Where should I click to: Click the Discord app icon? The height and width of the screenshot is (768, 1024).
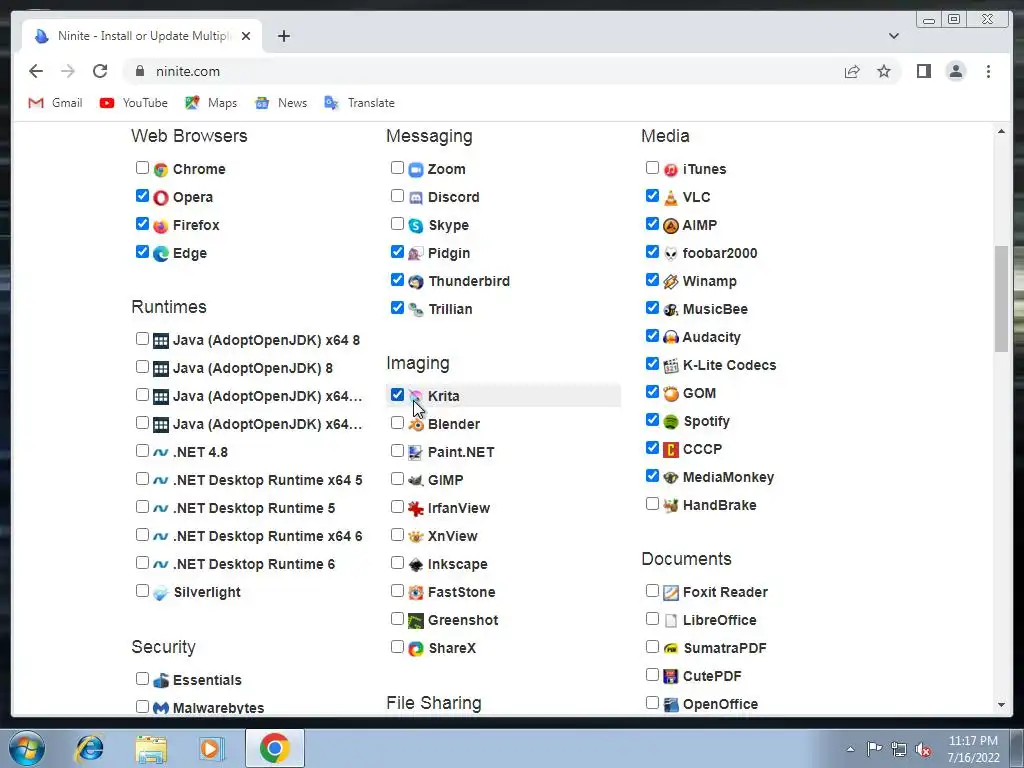(416, 198)
